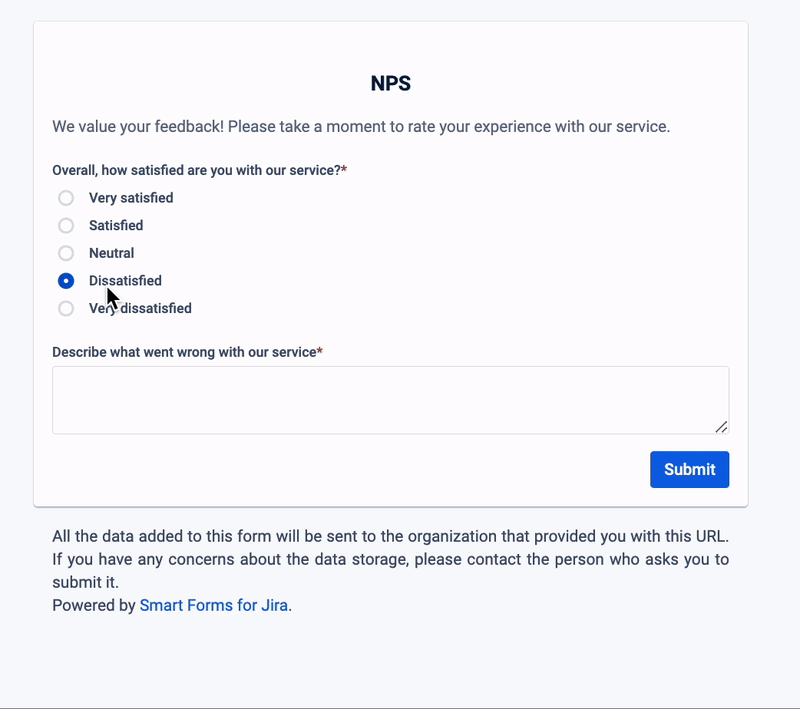Click the 'Satisfied' option label text
The height and width of the screenshot is (709, 800).
116,226
